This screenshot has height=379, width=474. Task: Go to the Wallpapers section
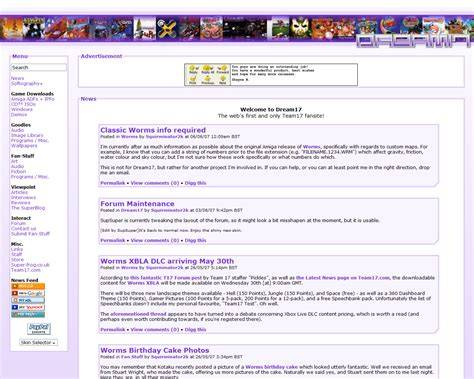[24, 146]
